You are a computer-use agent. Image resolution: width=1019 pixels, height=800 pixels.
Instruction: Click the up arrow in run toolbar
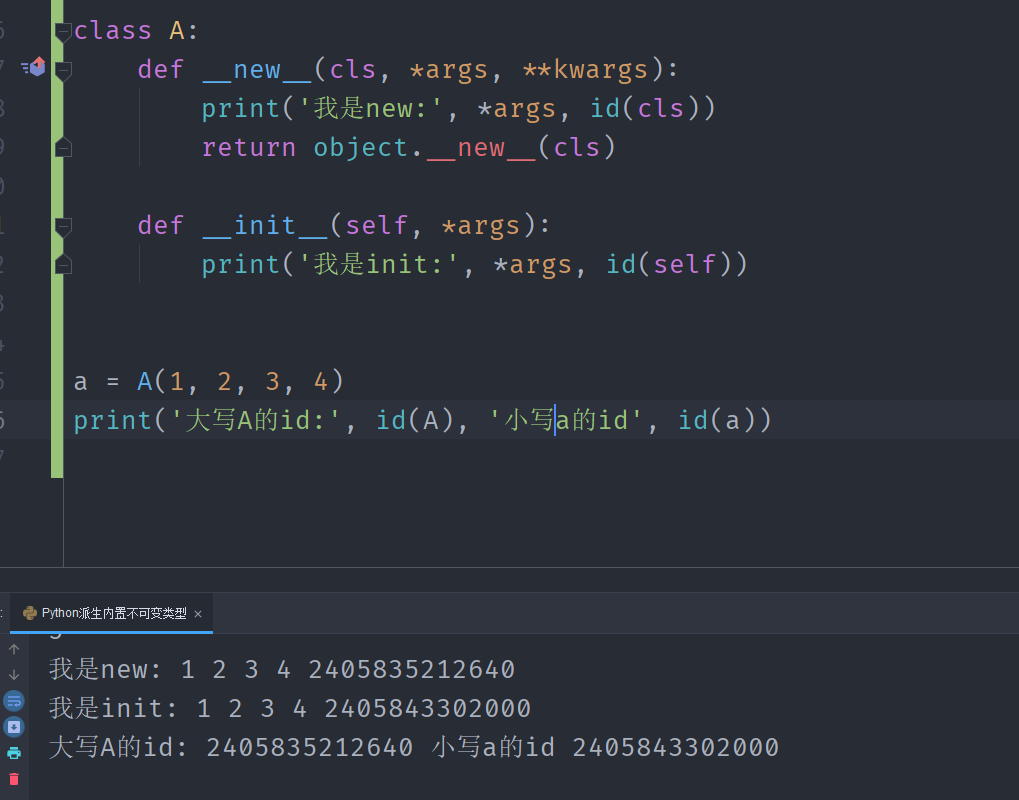coord(14,649)
